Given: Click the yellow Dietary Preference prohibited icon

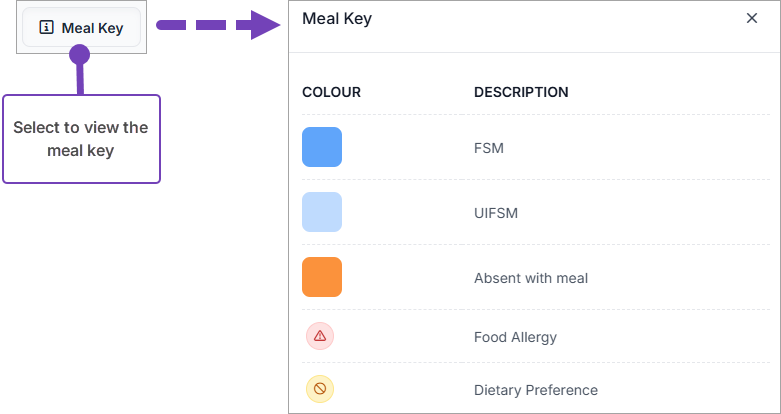Looking at the screenshot, I should pos(320,389).
